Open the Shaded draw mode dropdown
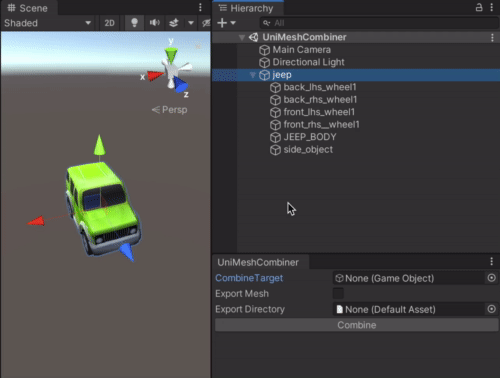 (x=48, y=23)
